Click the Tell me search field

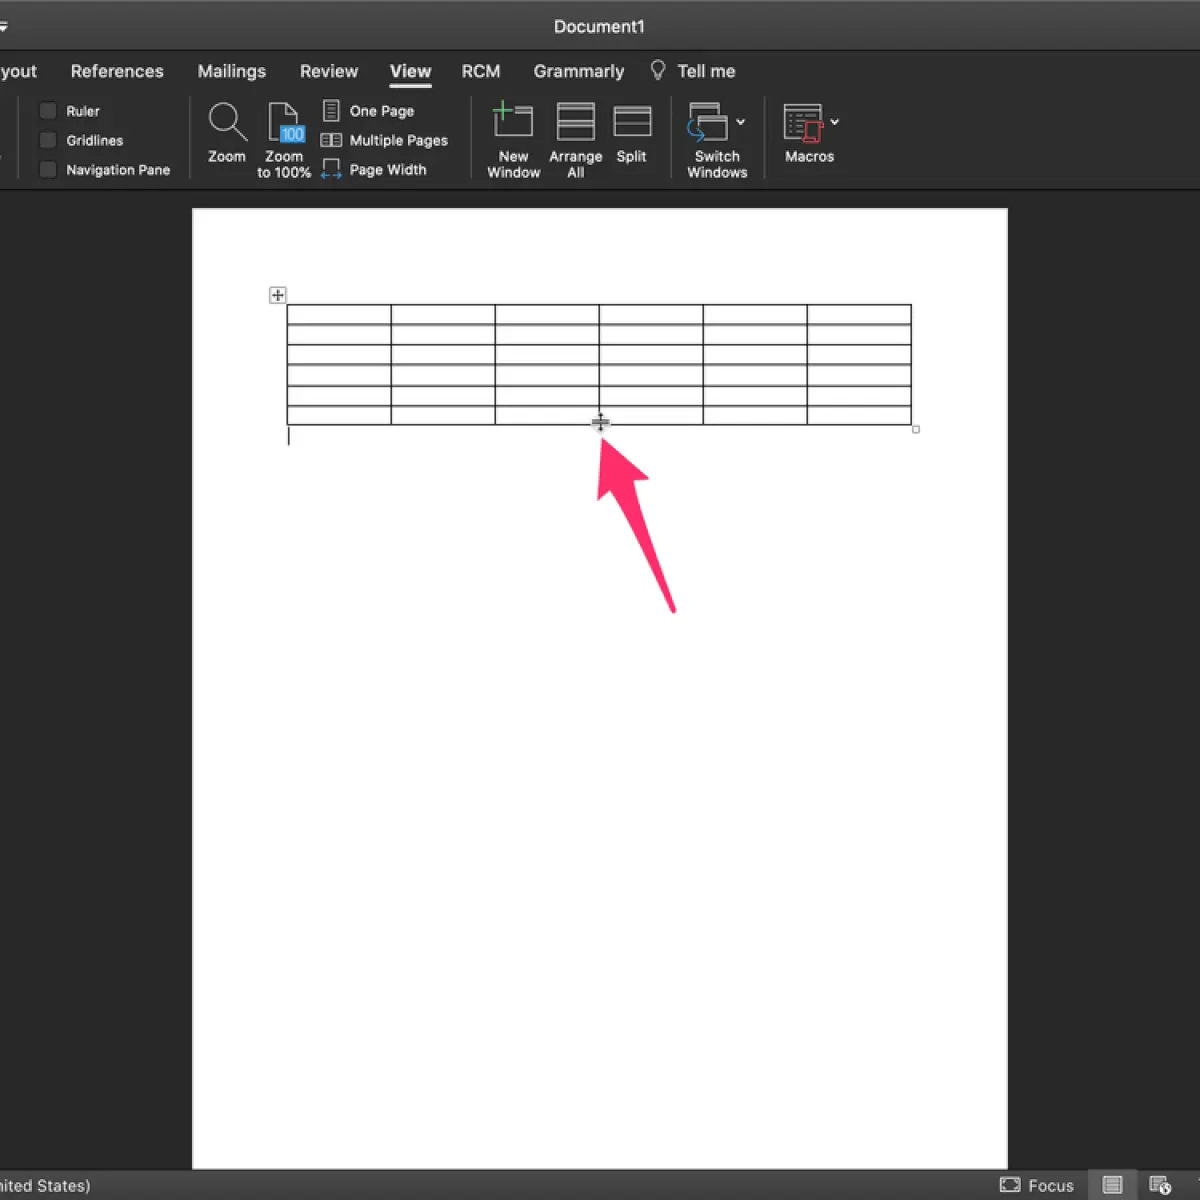(706, 71)
